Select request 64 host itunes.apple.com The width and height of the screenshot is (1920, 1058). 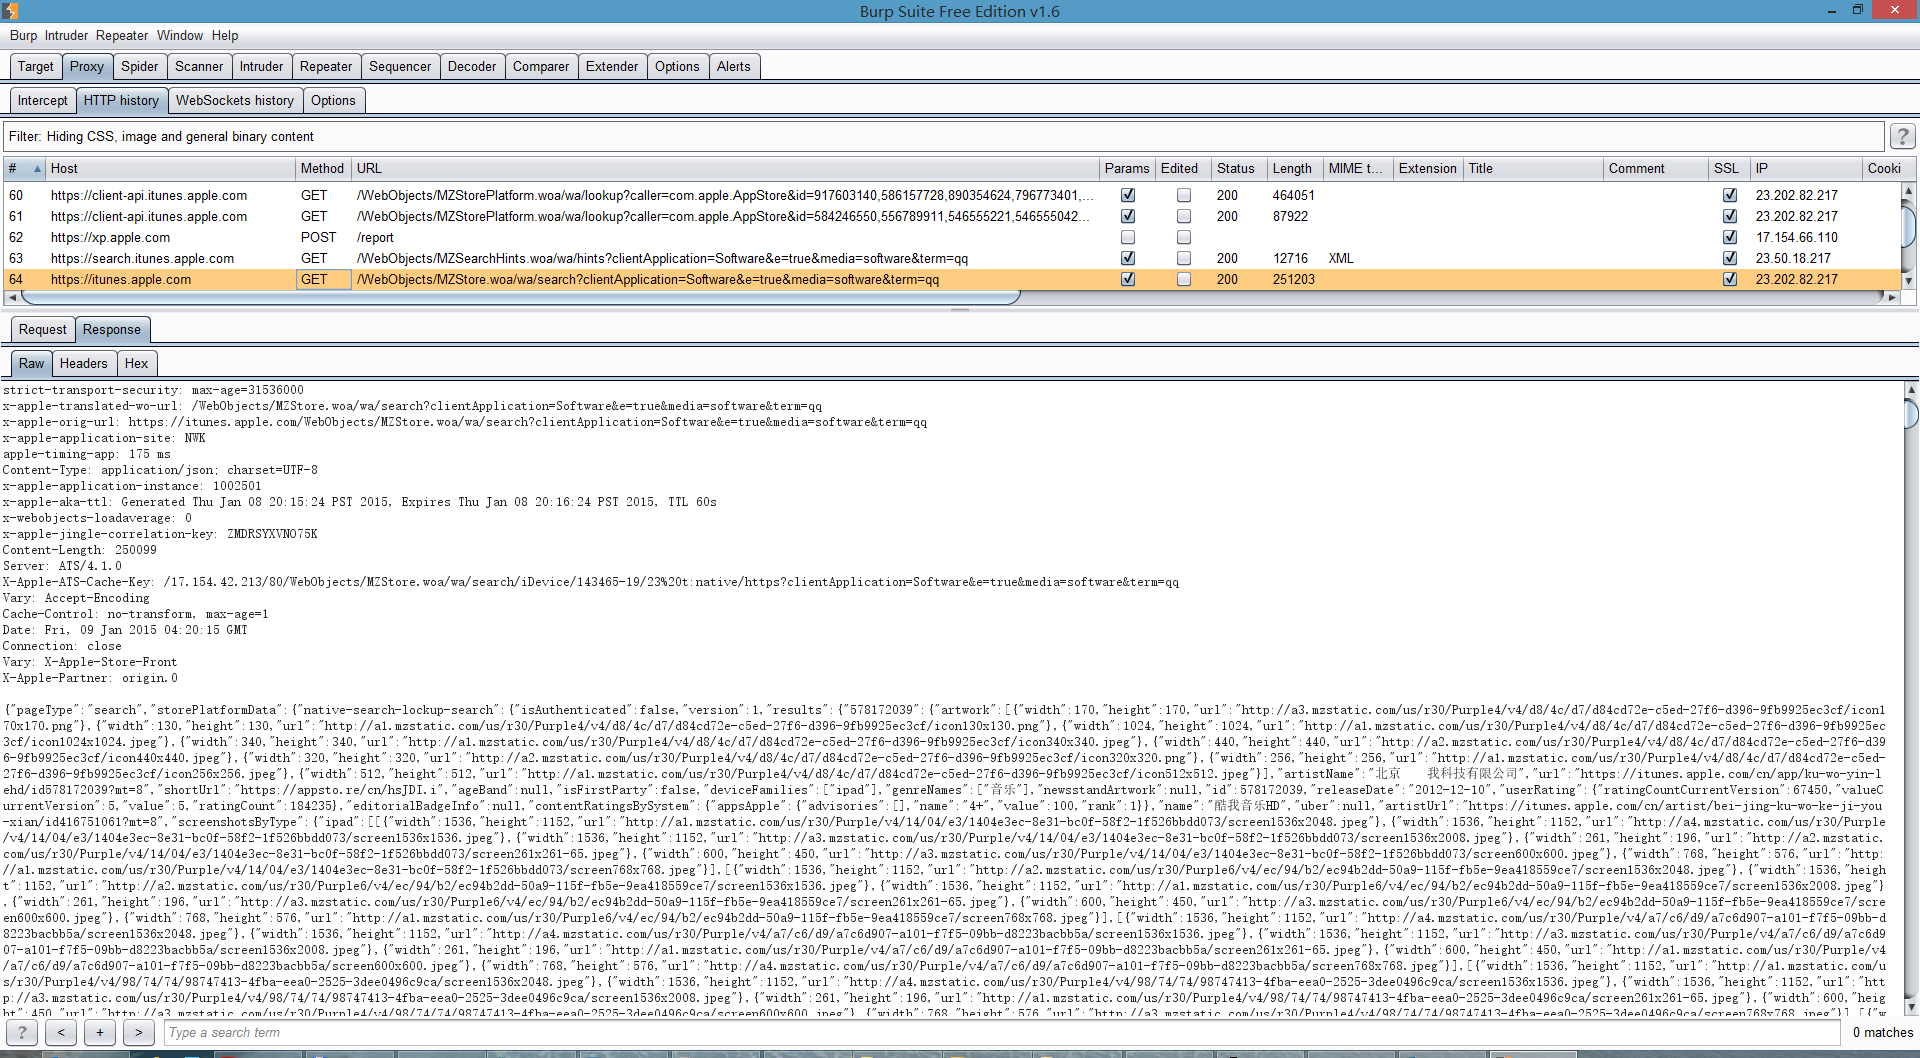tap(121, 280)
